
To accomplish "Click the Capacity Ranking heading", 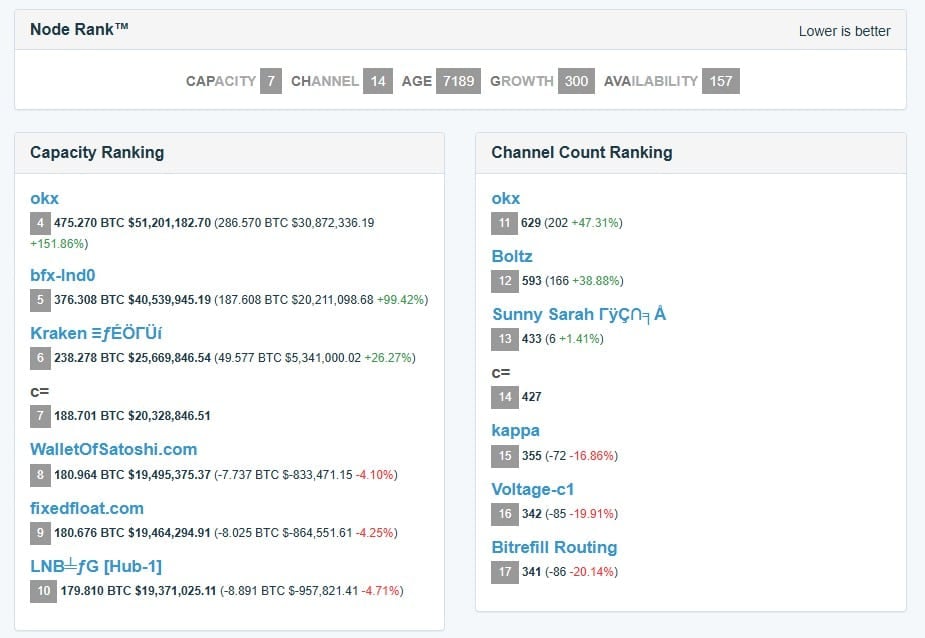I will (x=97, y=152).
